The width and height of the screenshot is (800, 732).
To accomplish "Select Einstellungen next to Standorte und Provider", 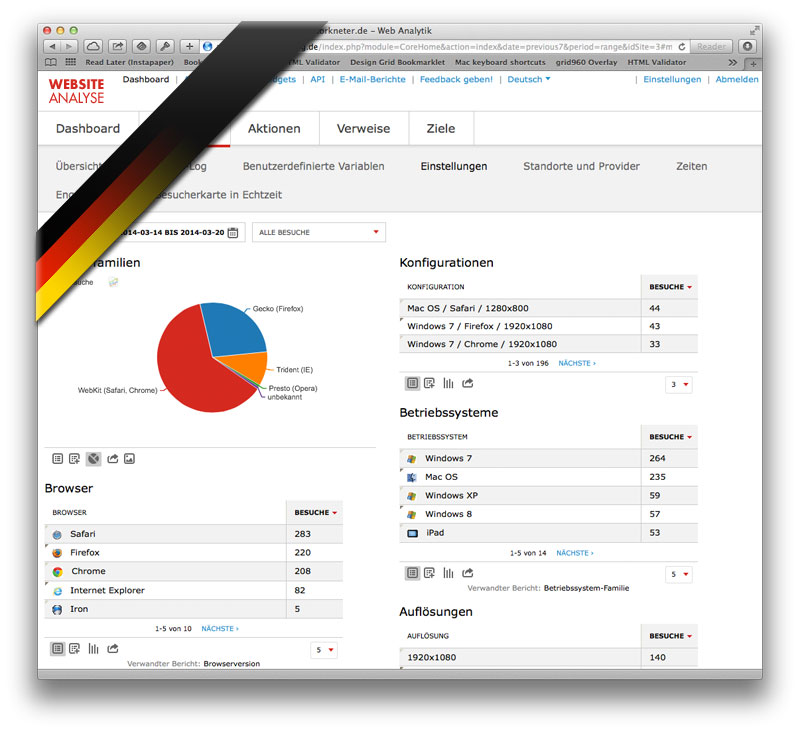I will [454, 166].
